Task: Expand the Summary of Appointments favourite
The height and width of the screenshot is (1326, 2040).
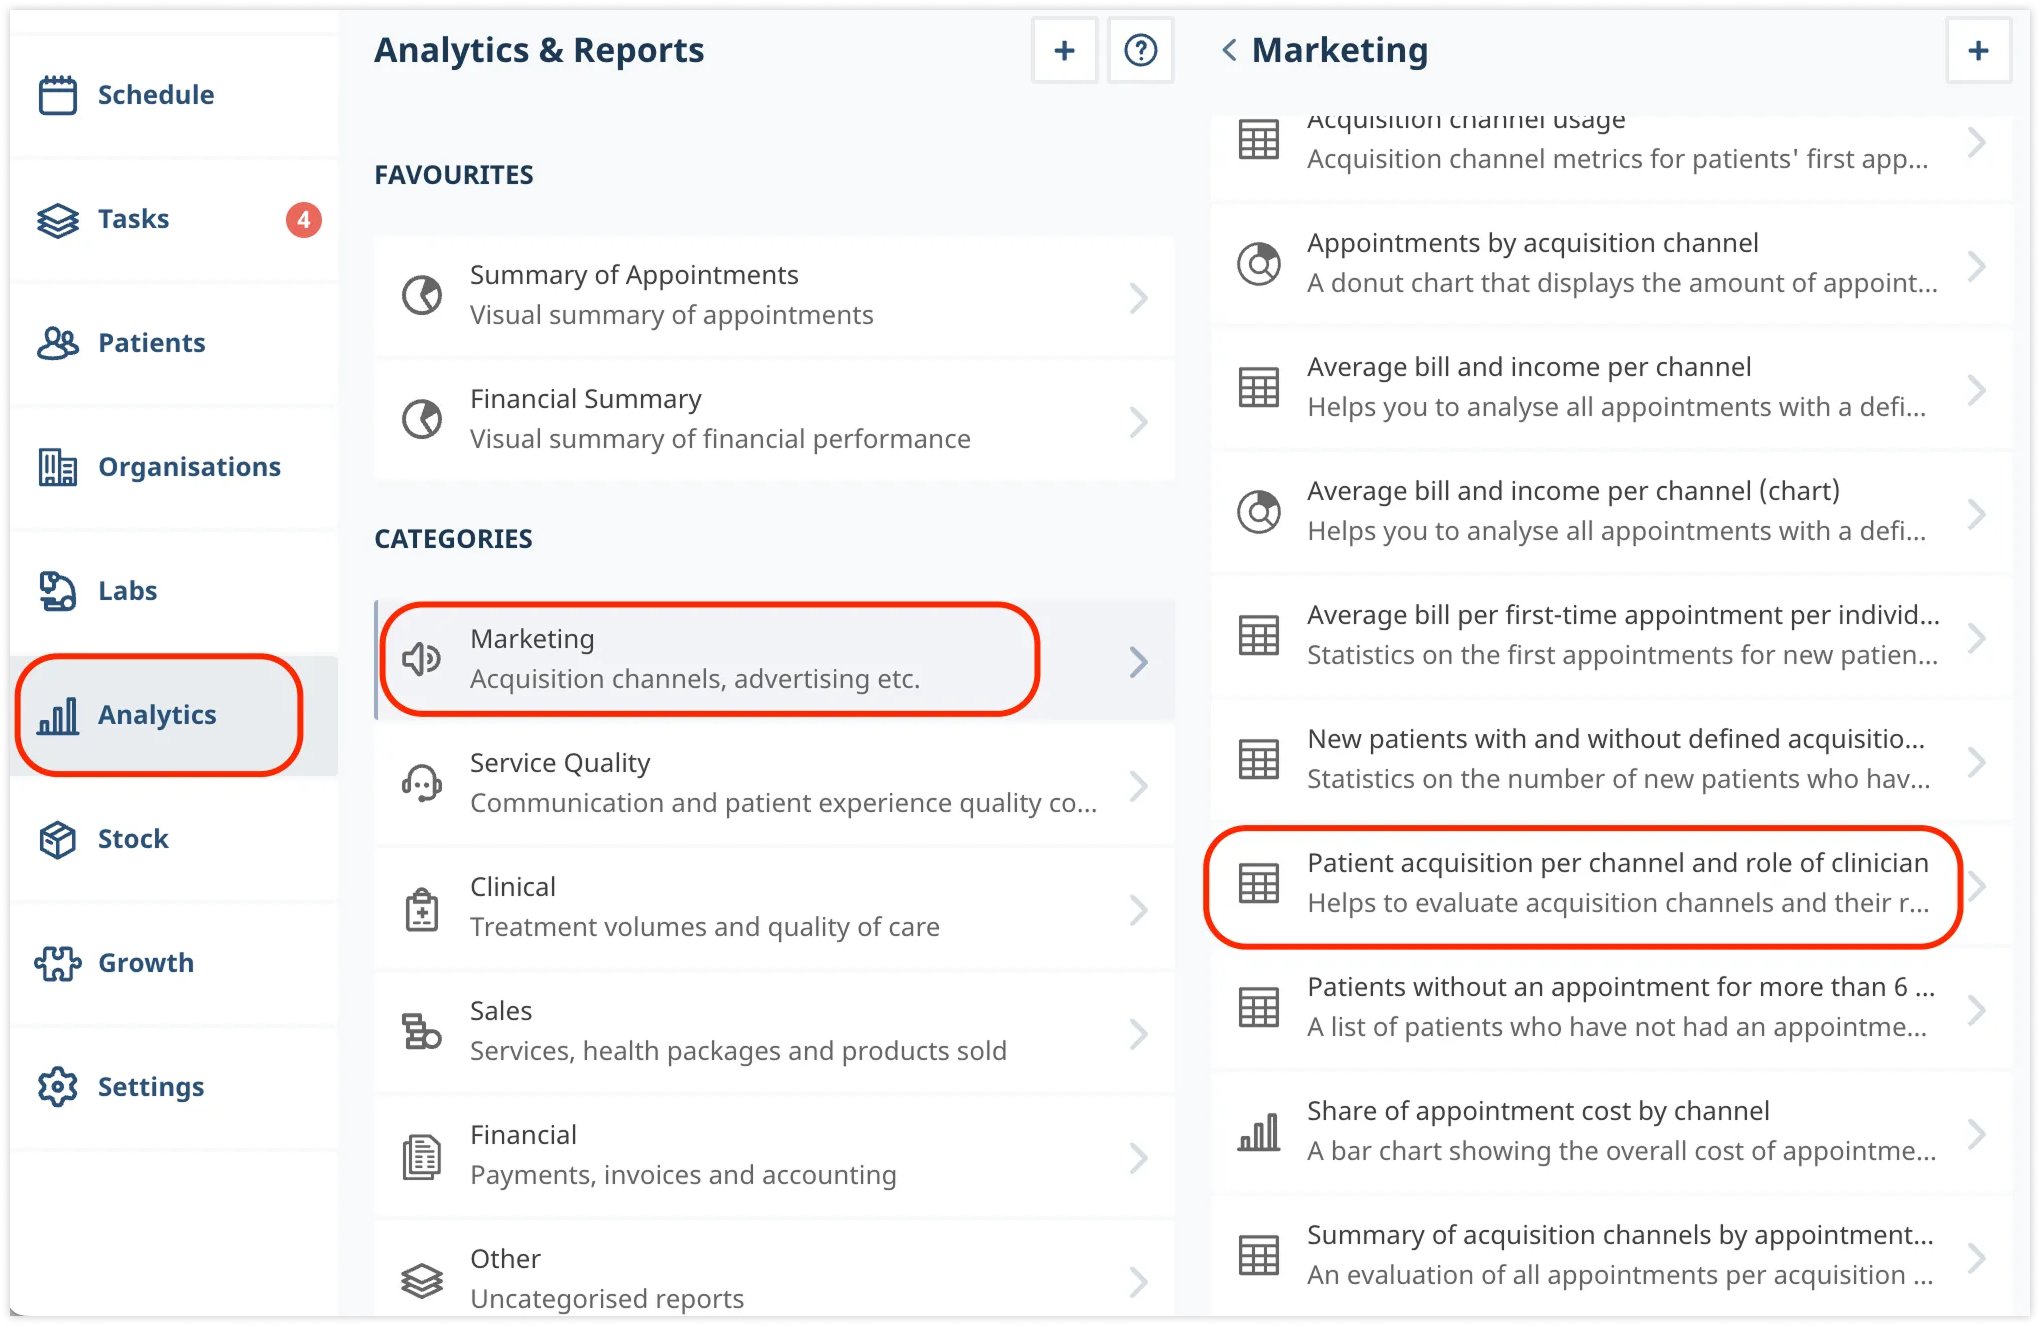Action: [x=1139, y=297]
